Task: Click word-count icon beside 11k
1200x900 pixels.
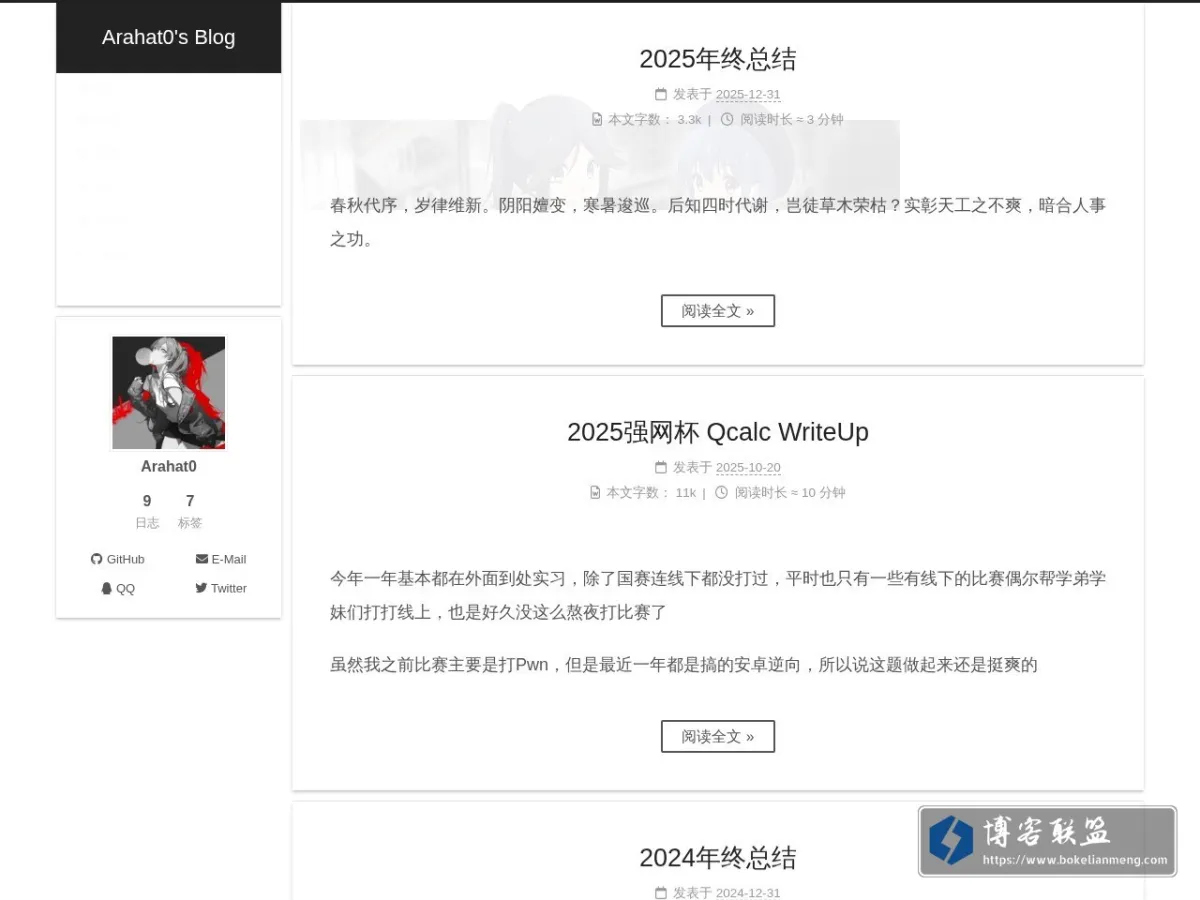Action: 595,492
